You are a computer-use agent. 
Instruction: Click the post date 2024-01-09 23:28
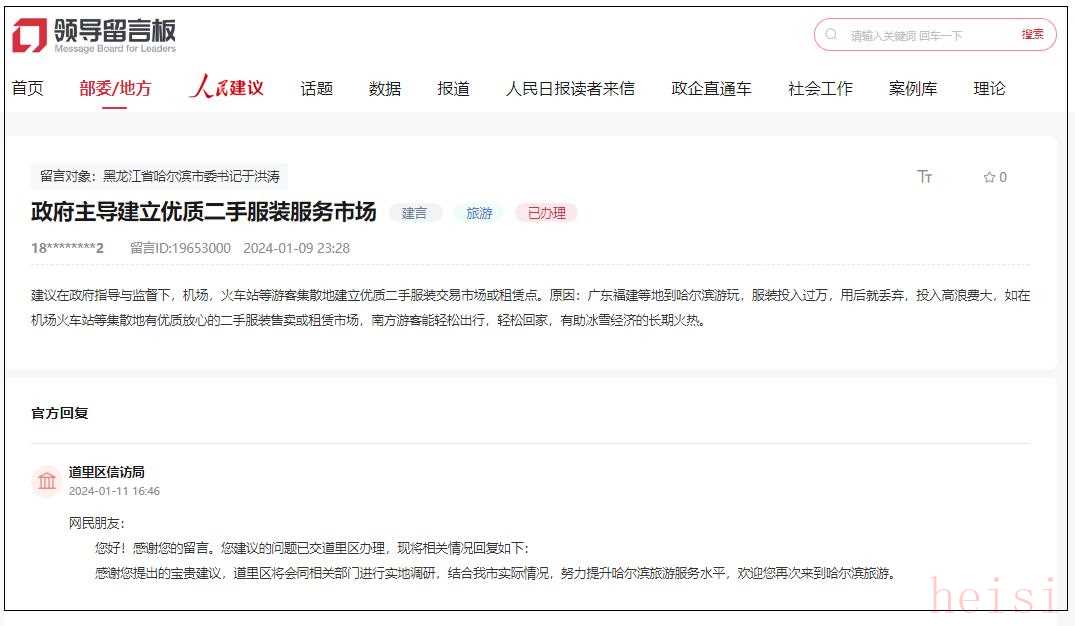point(296,248)
